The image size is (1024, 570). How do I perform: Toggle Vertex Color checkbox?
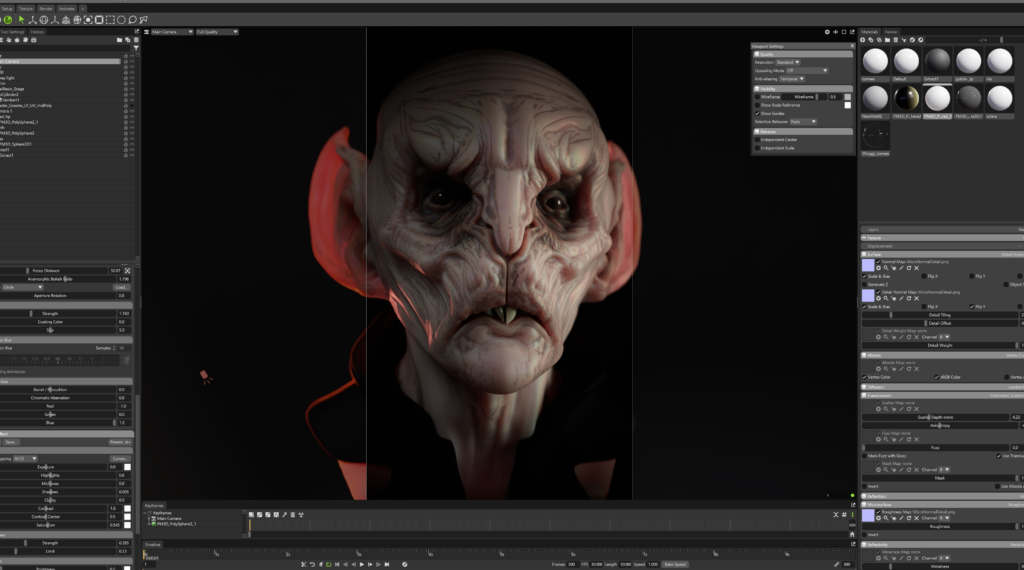865,377
